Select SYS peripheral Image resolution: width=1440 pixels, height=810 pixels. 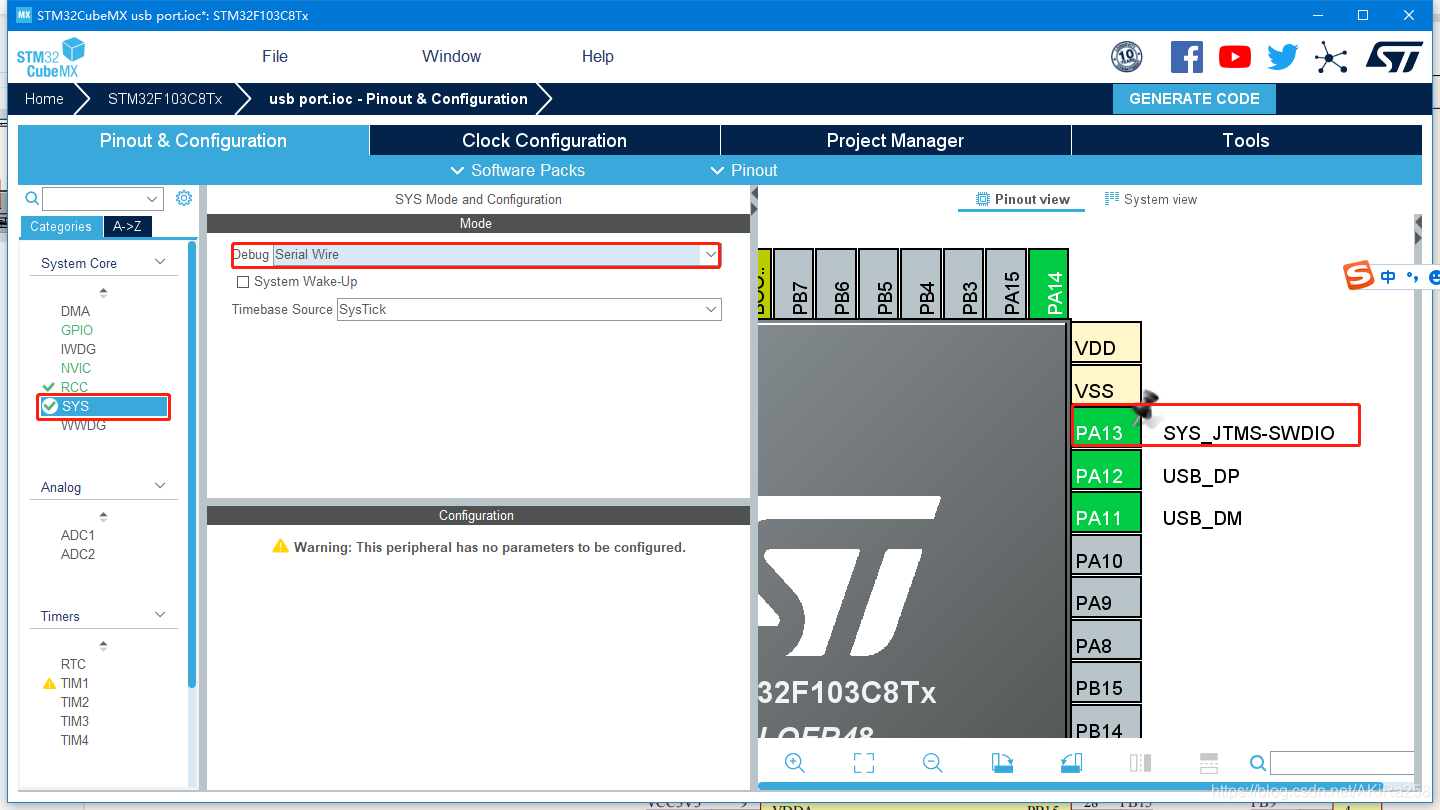point(104,406)
